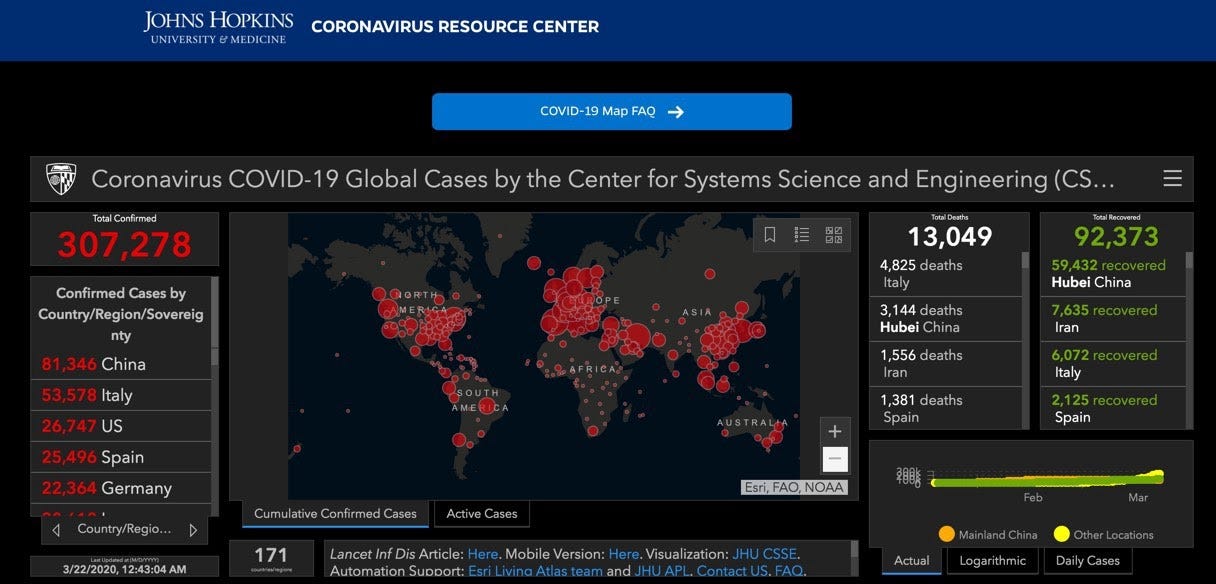Select Italy in the confirmed cases list

121,394
